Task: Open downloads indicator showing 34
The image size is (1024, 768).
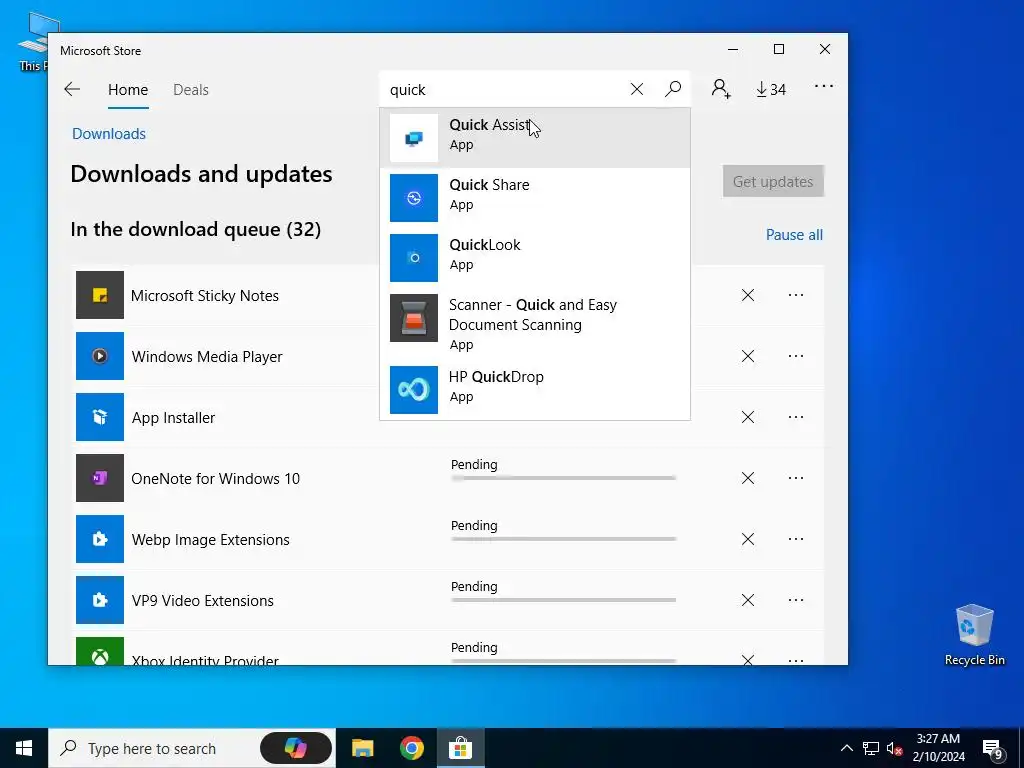Action: (771, 89)
